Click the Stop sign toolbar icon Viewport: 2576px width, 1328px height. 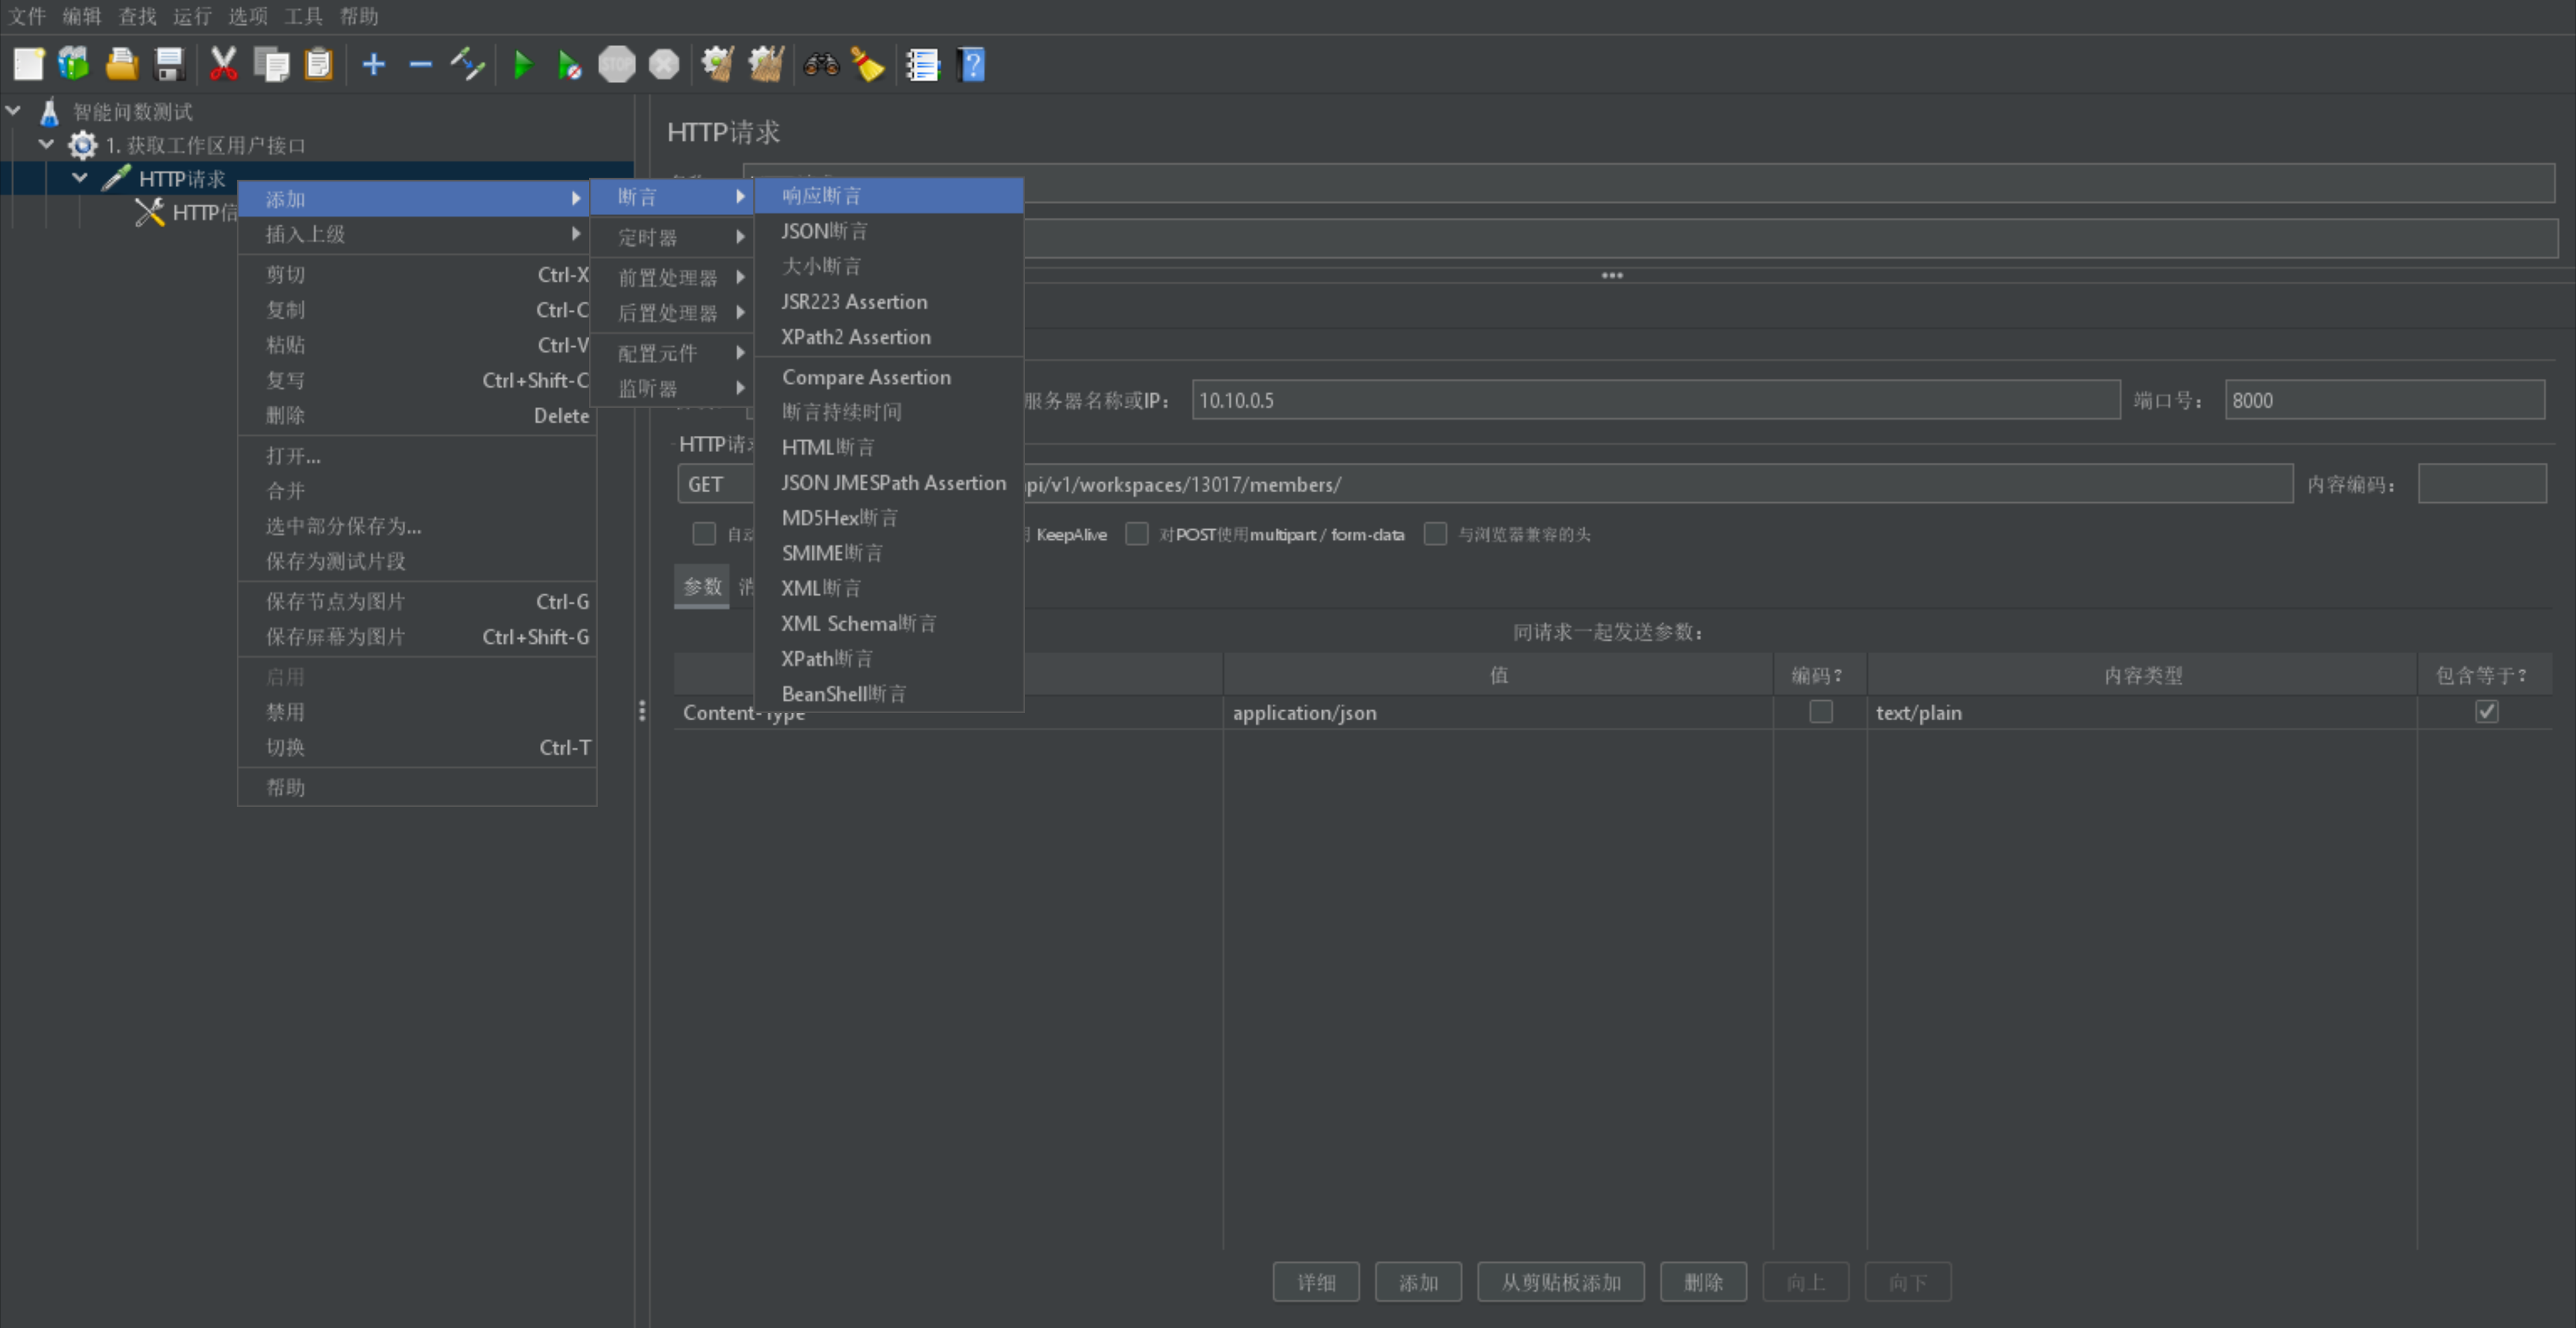click(x=617, y=65)
